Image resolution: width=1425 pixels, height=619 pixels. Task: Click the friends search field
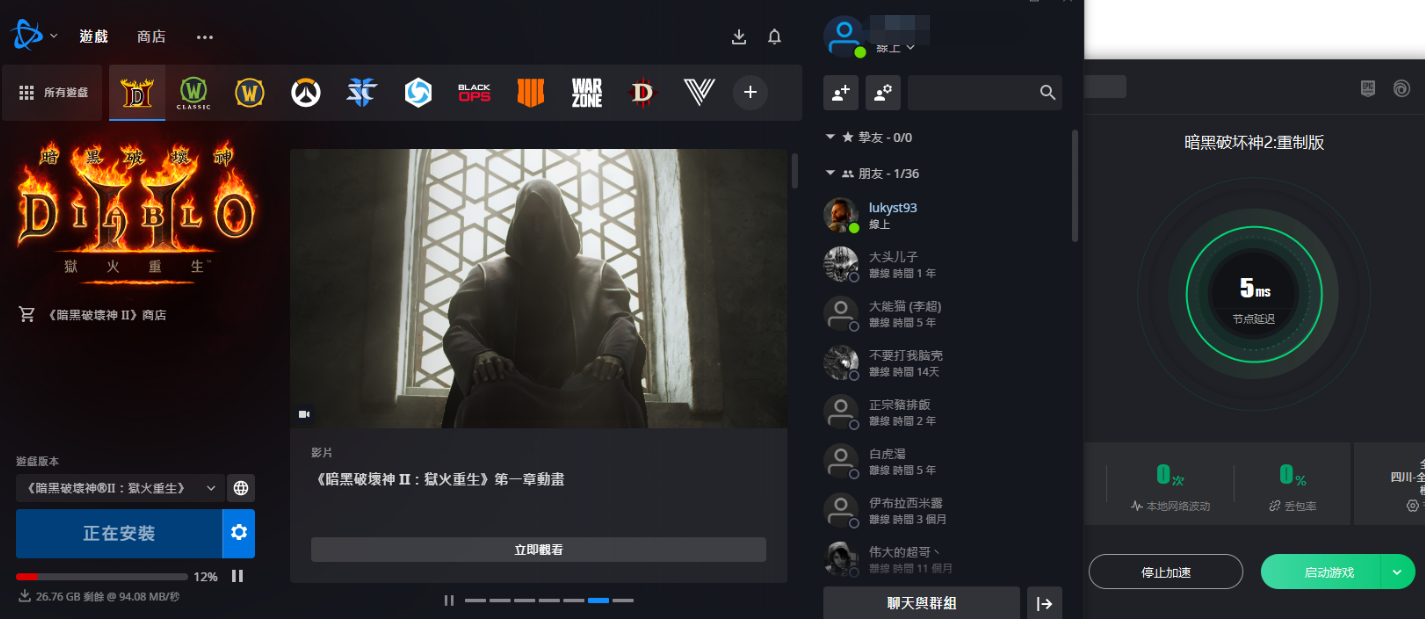[x=985, y=92]
